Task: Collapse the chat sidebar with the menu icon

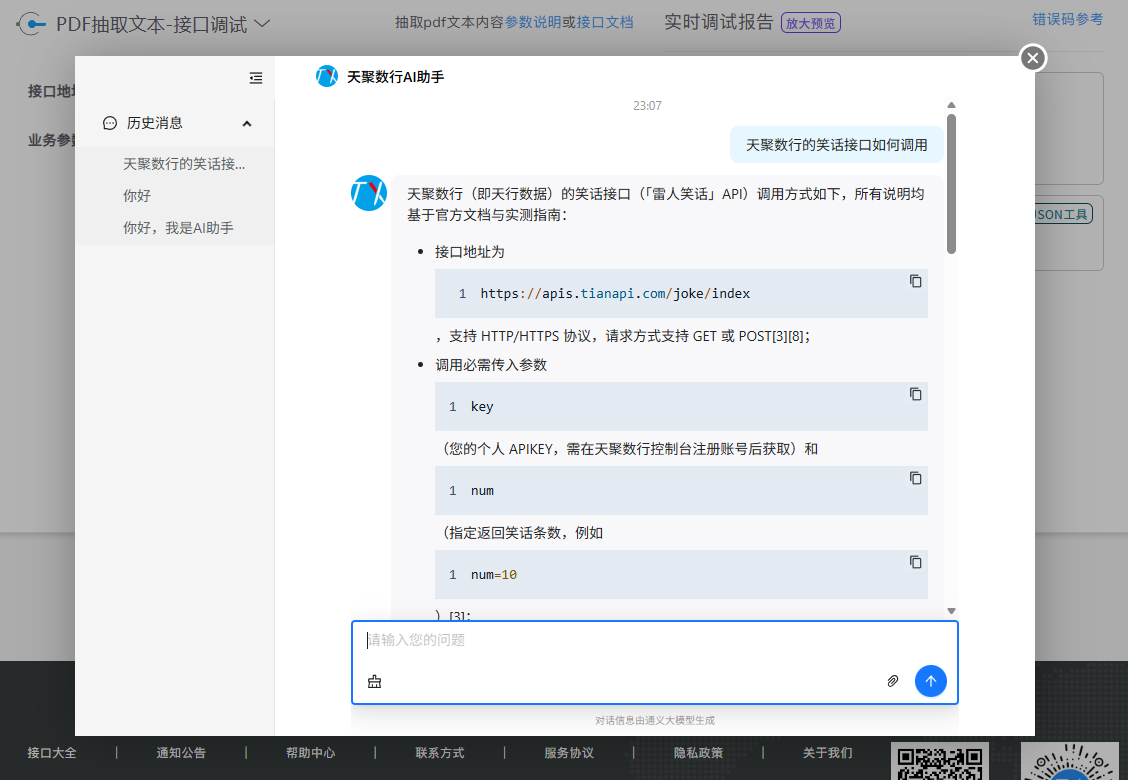Action: [x=256, y=78]
